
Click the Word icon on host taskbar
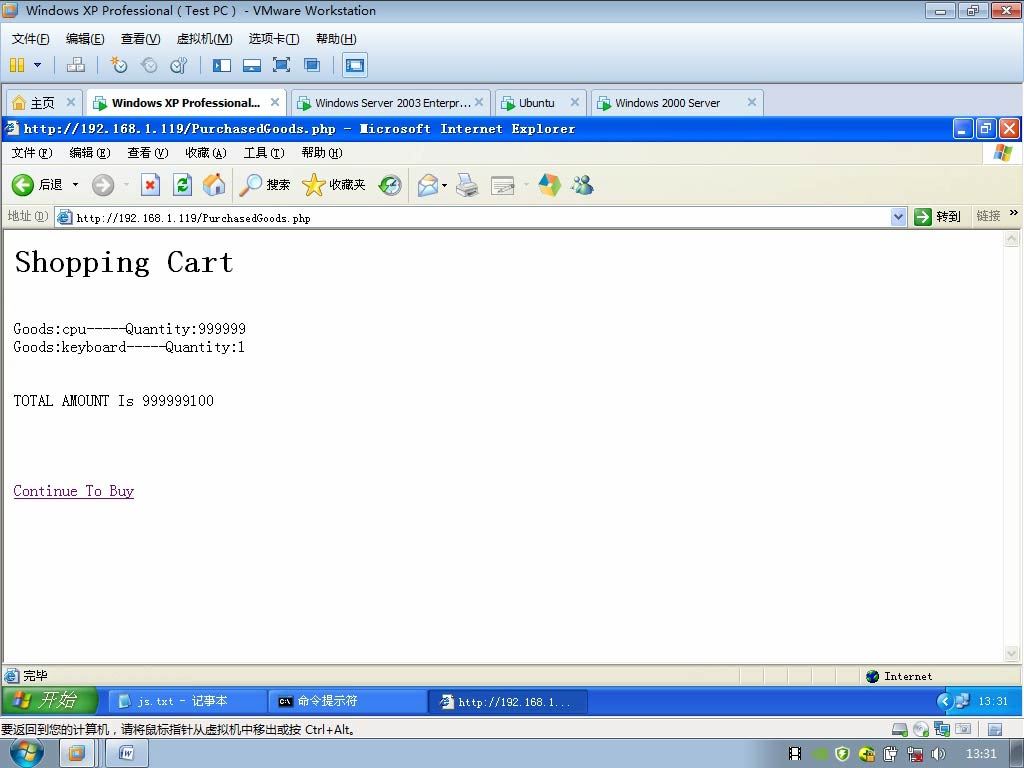pyautogui.click(x=127, y=754)
